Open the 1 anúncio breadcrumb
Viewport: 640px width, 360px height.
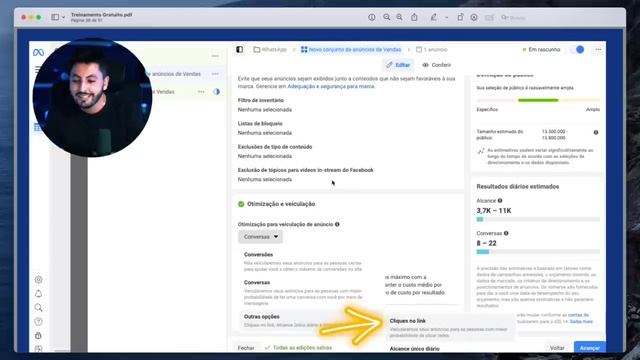[432, 49]
